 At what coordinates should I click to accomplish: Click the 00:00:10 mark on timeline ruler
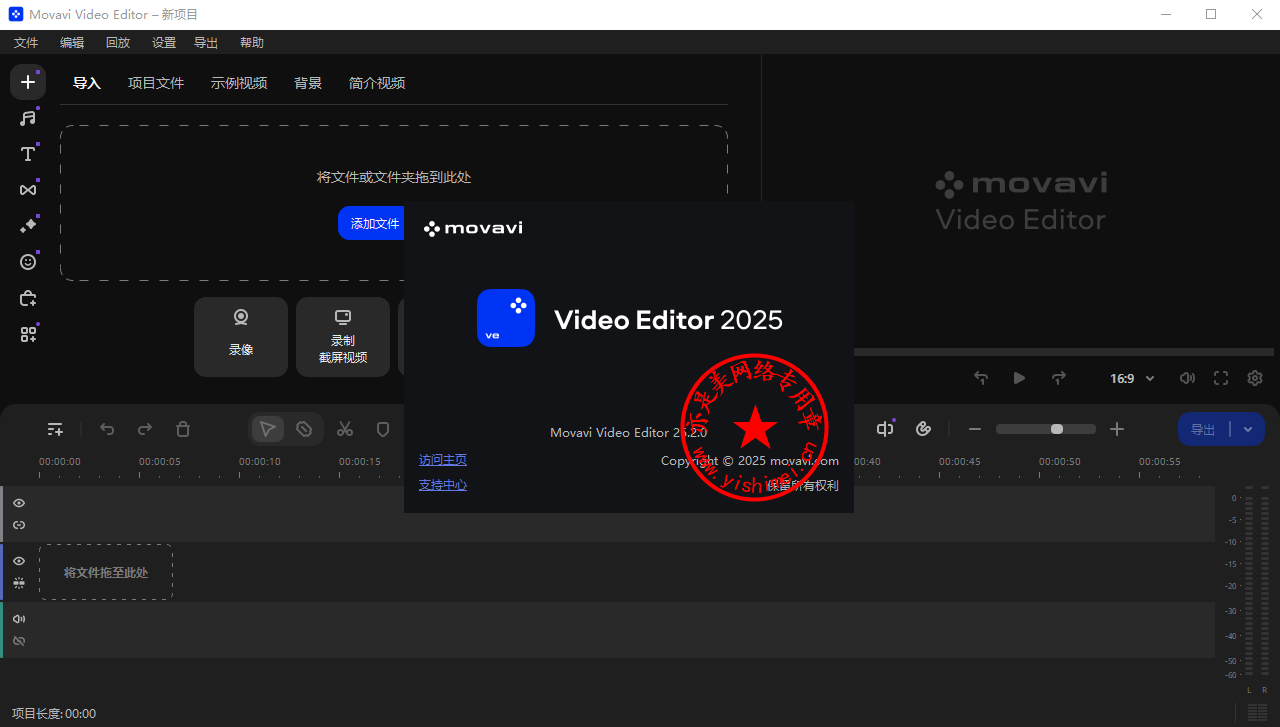click(259, 462)
